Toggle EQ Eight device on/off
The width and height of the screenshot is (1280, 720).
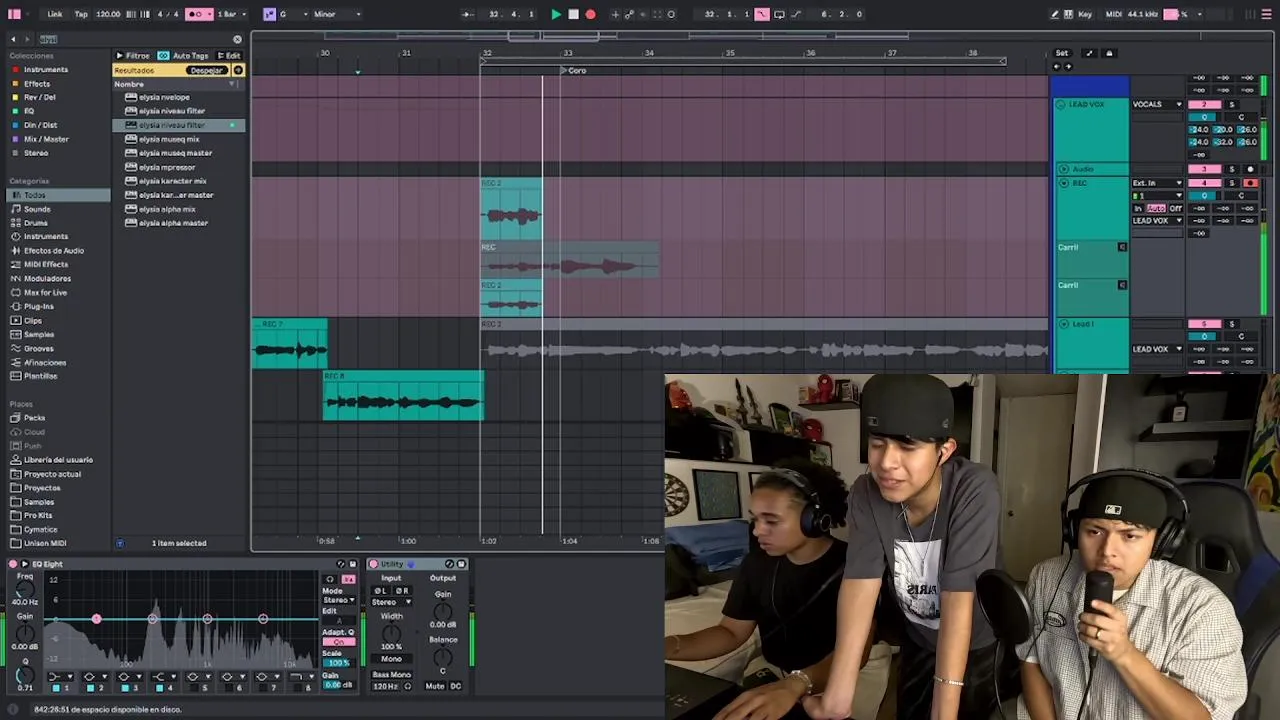coord(14,564)
